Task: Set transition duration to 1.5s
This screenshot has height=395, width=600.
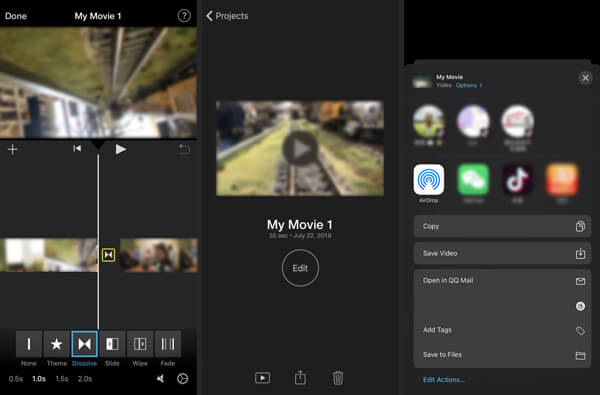Action: tap(62, 379)
